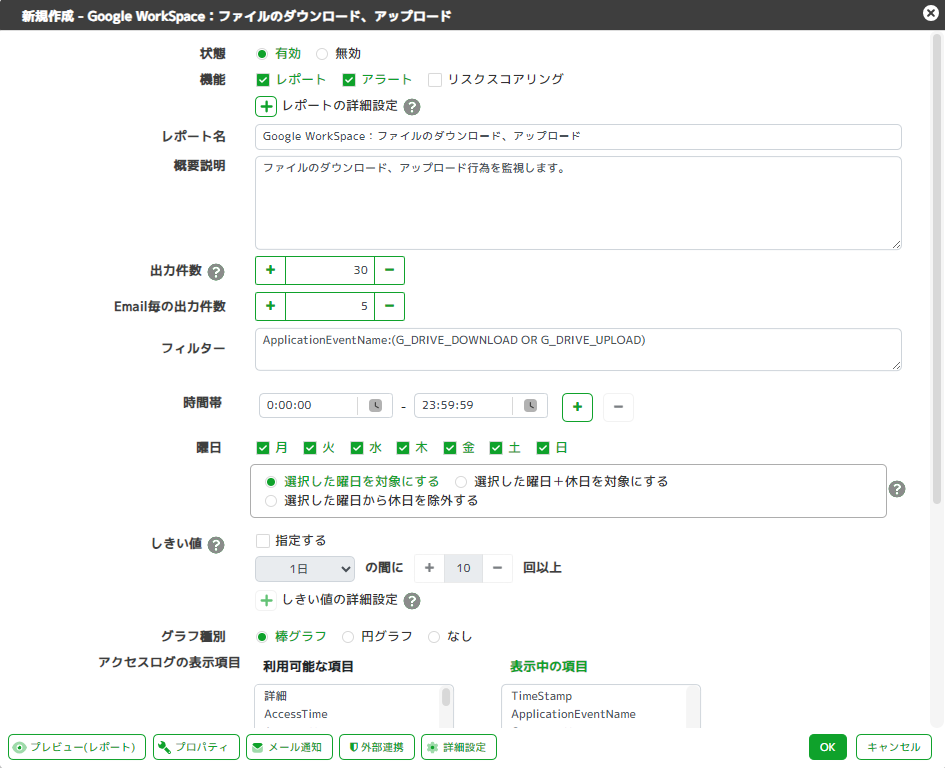Image resolution: width=945 pixels, height=768 pixels.
Task: Toggle the アラート checkbox
Action: [348, 80]
